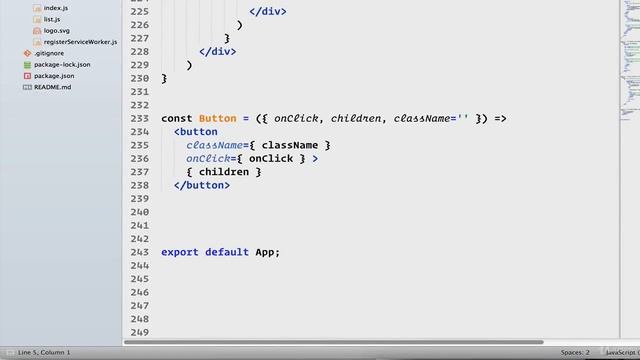This screenshot has height=360, width=640.
Task: Select package-lock.json in sidebar
Action: click(x=62, y=64)
